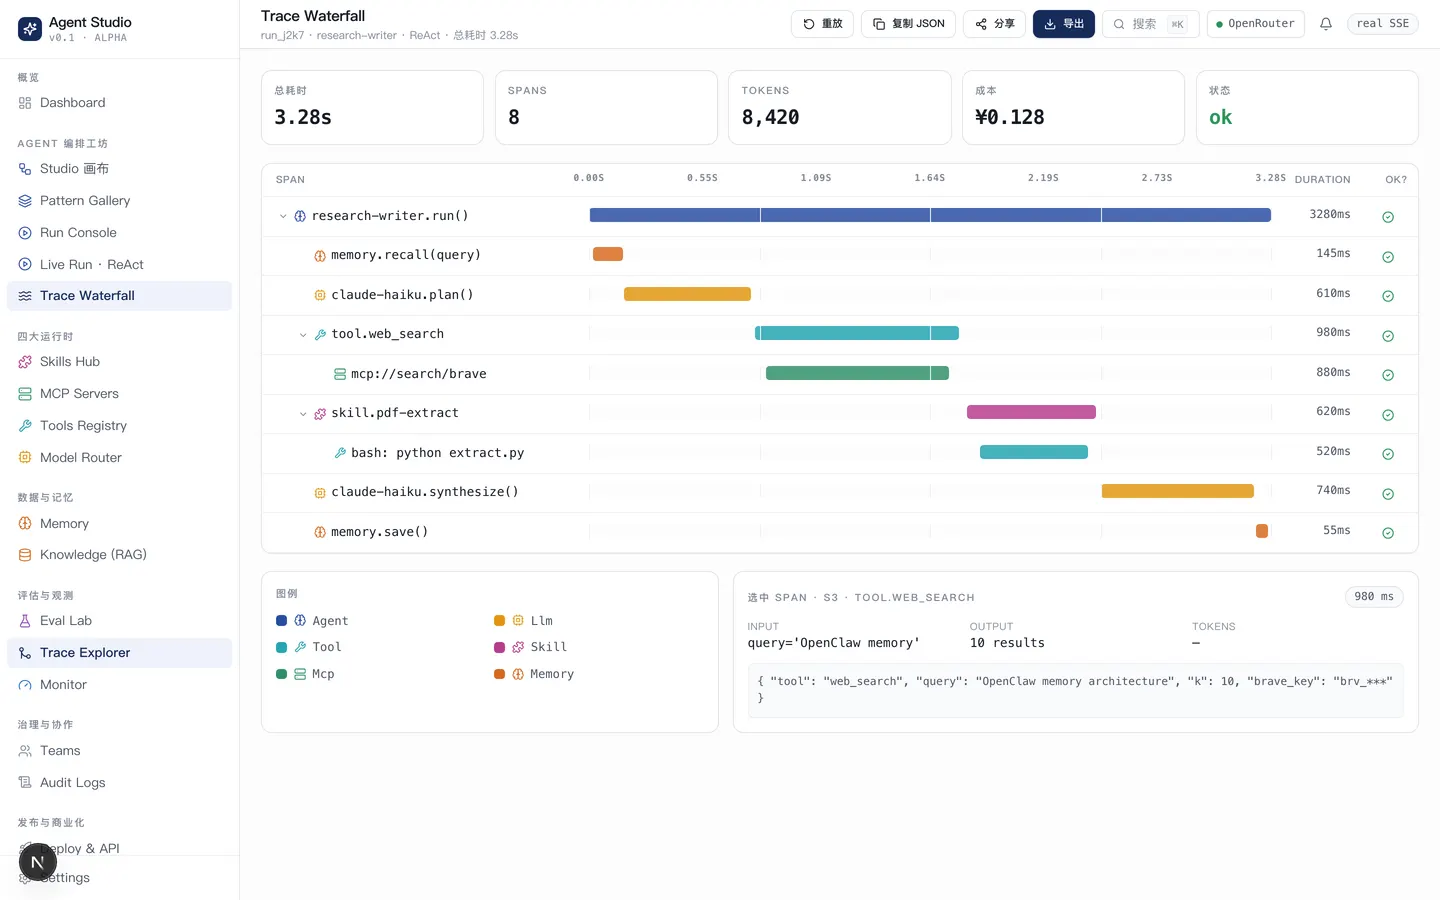
Task: Click OK status check for research-writer.run()
Action: point(1388,217)
